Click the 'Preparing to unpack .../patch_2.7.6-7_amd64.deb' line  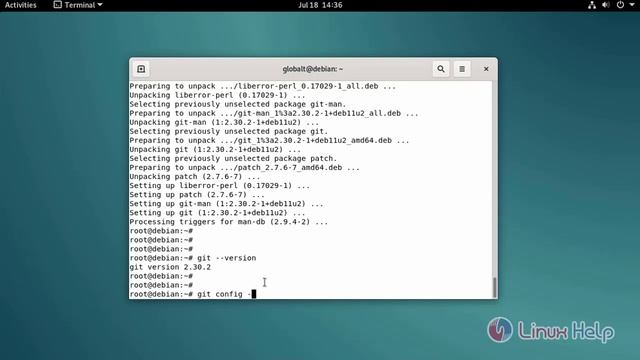244,167
